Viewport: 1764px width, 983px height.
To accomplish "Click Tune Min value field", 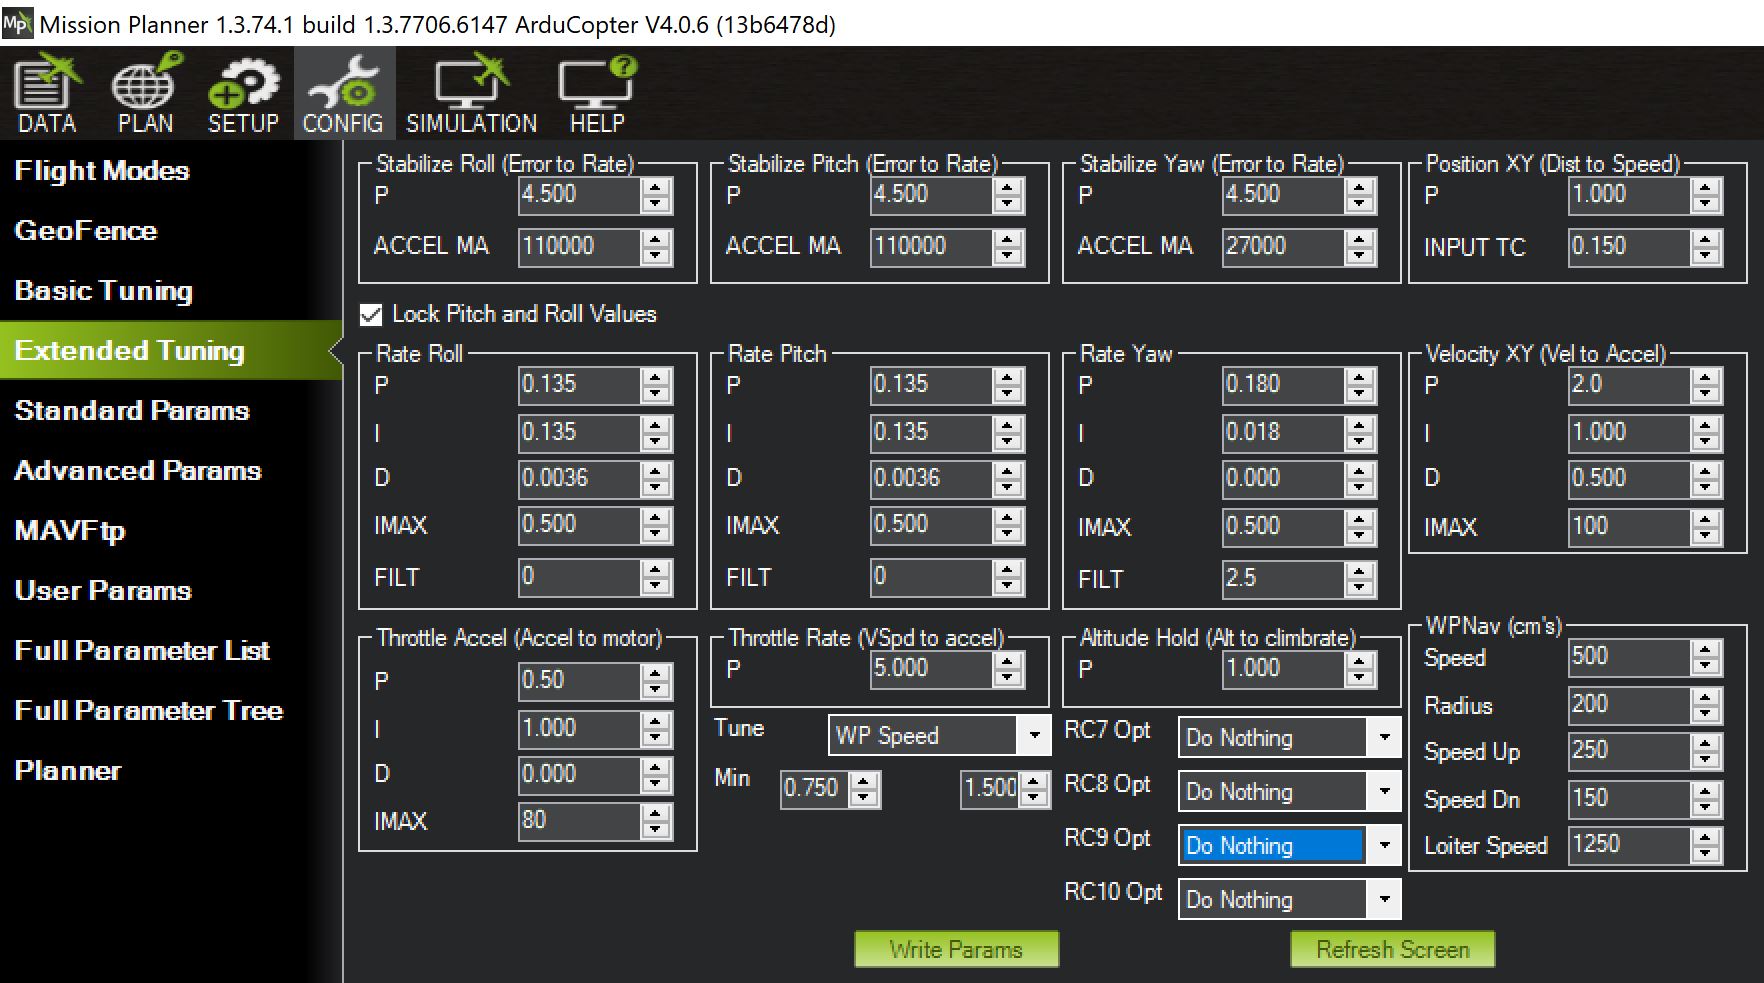I will (x=814, y=788).
